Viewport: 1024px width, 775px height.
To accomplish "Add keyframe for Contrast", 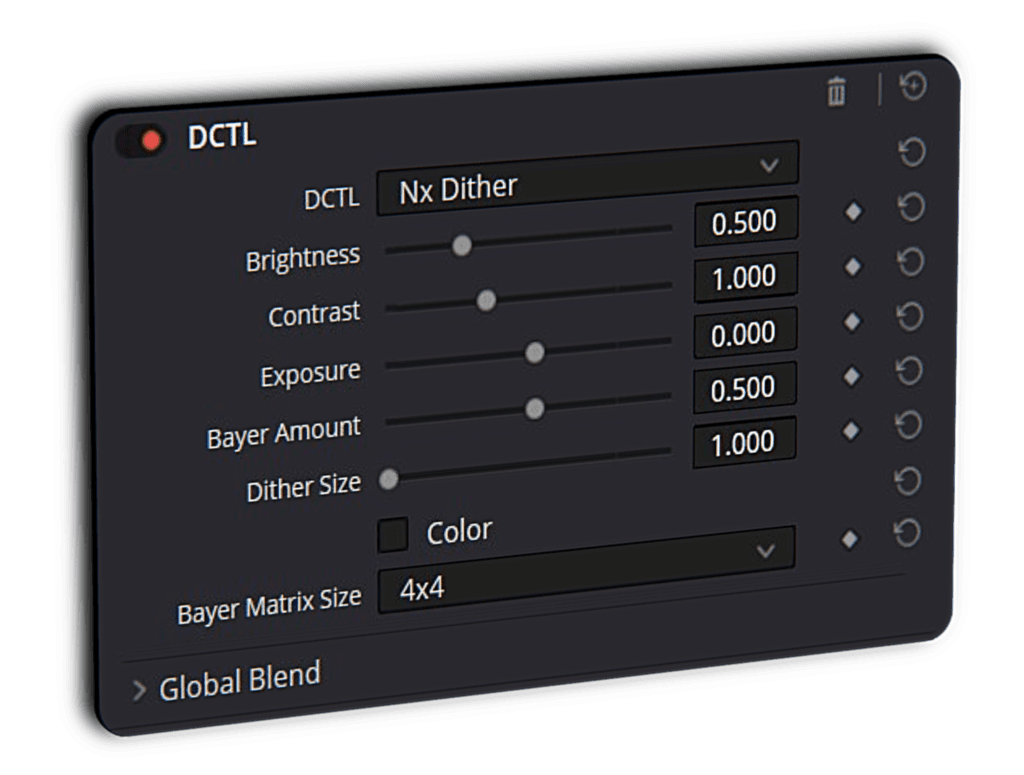I will [853, 266].
